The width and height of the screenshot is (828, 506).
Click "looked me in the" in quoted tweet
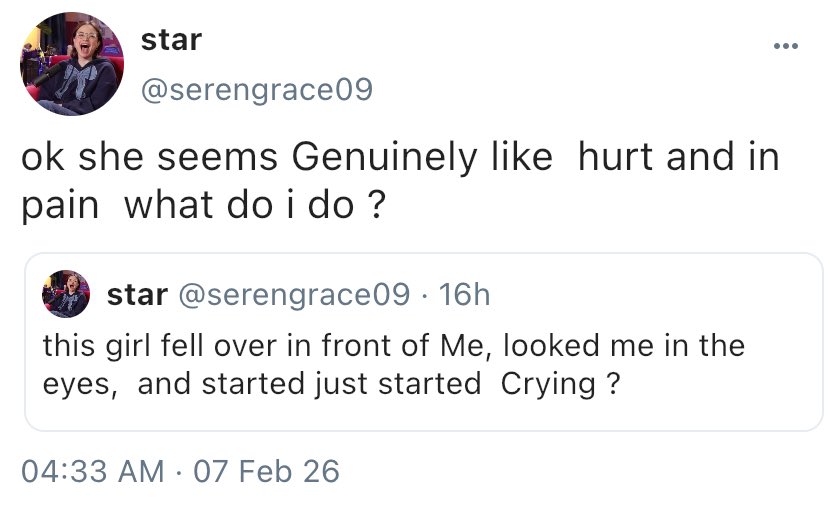(624, 347)
